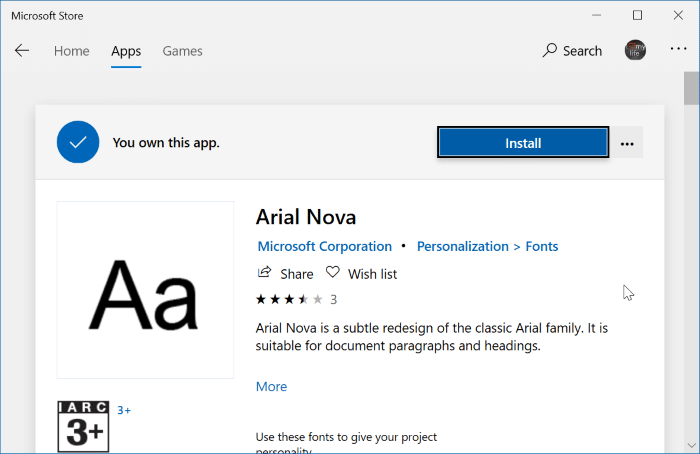Click 'You own this app.' text
Viewport: 700px width, 454px height.
(166, 143)
